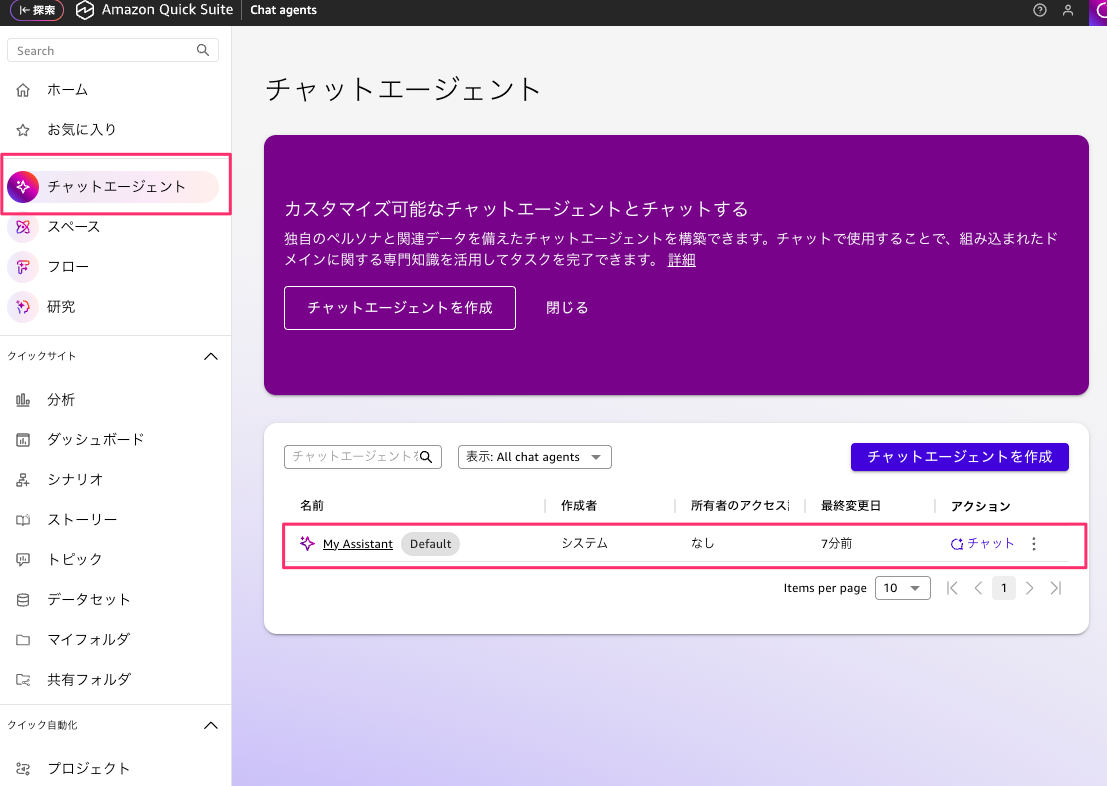Open スペース from the sidebar
The width and height of the screenshot is (1107, 786).
coord(73,227)
